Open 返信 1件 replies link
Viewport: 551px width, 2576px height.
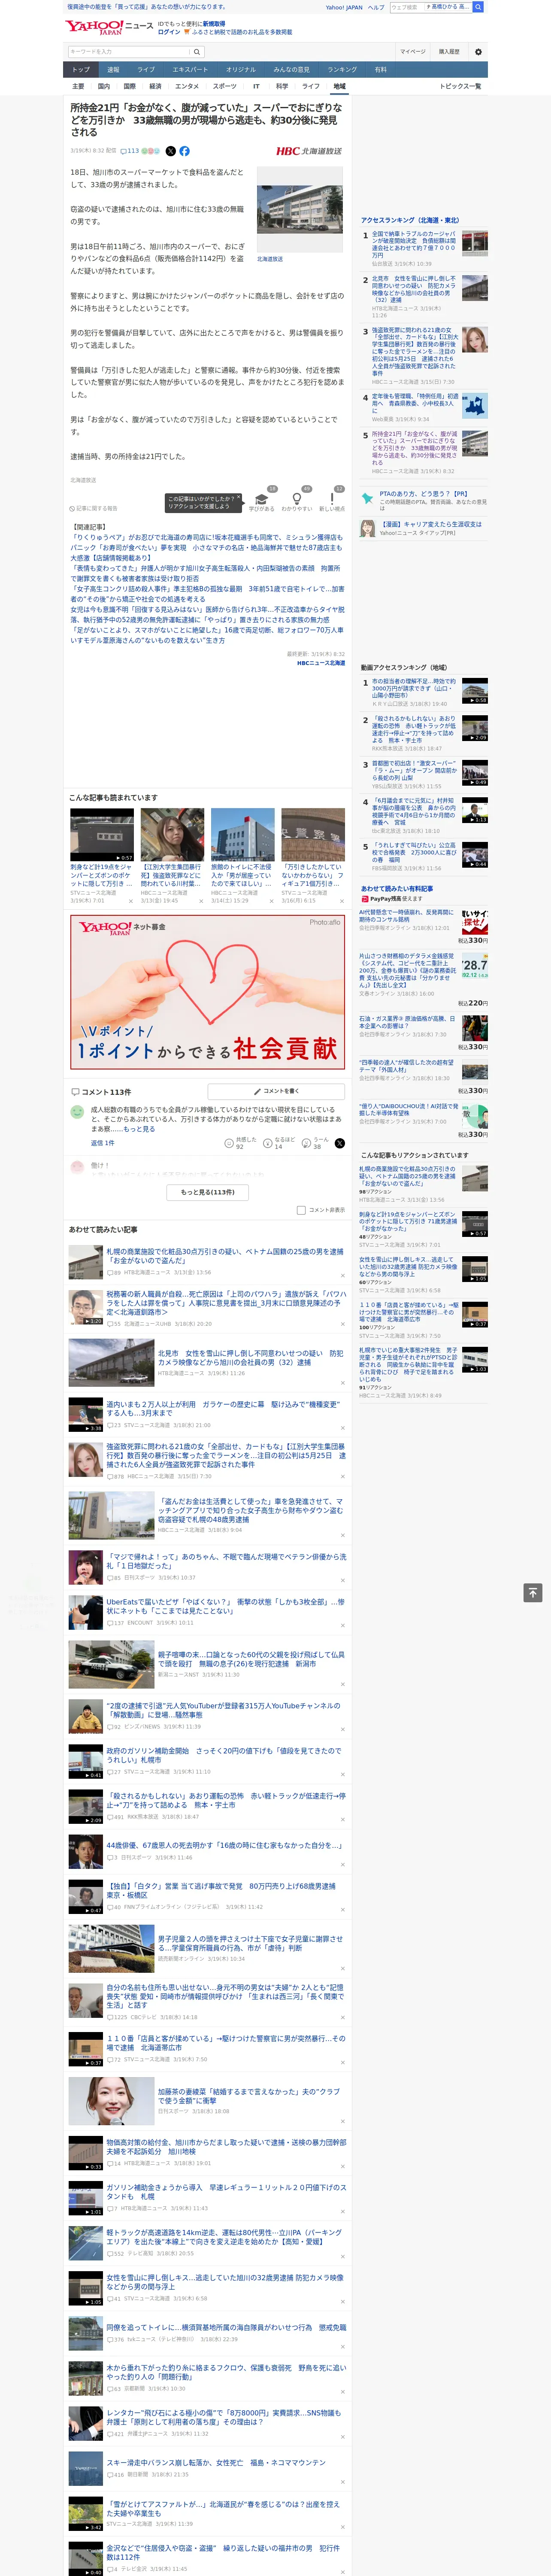coord(102,1142)
